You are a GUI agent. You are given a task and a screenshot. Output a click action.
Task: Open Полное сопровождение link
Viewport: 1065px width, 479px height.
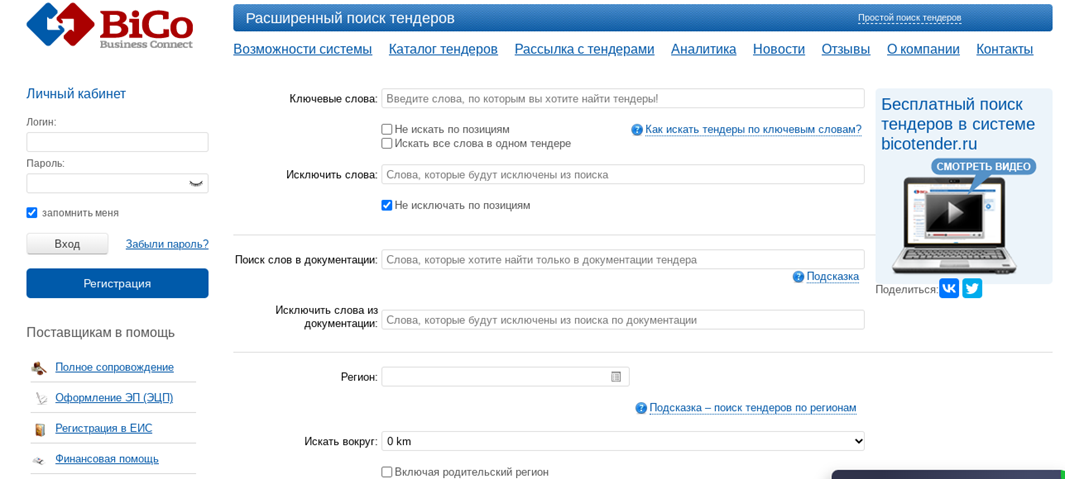coord(114,368)
